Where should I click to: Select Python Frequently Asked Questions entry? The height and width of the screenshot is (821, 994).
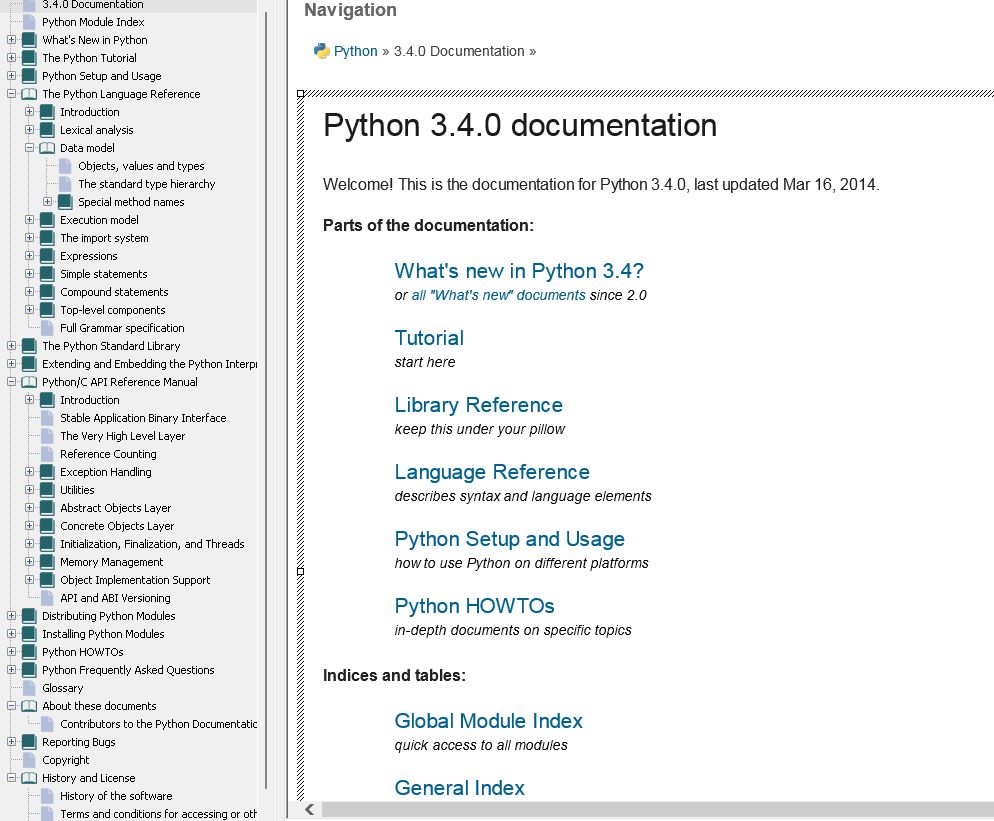pos(128,670)
